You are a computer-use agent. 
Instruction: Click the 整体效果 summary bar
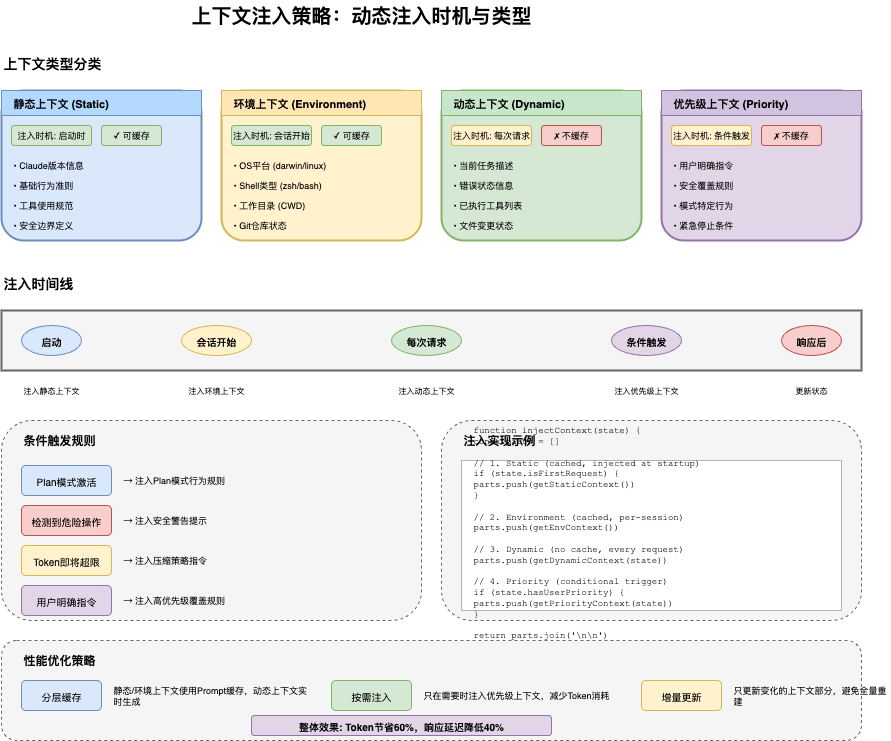point(401,726)
